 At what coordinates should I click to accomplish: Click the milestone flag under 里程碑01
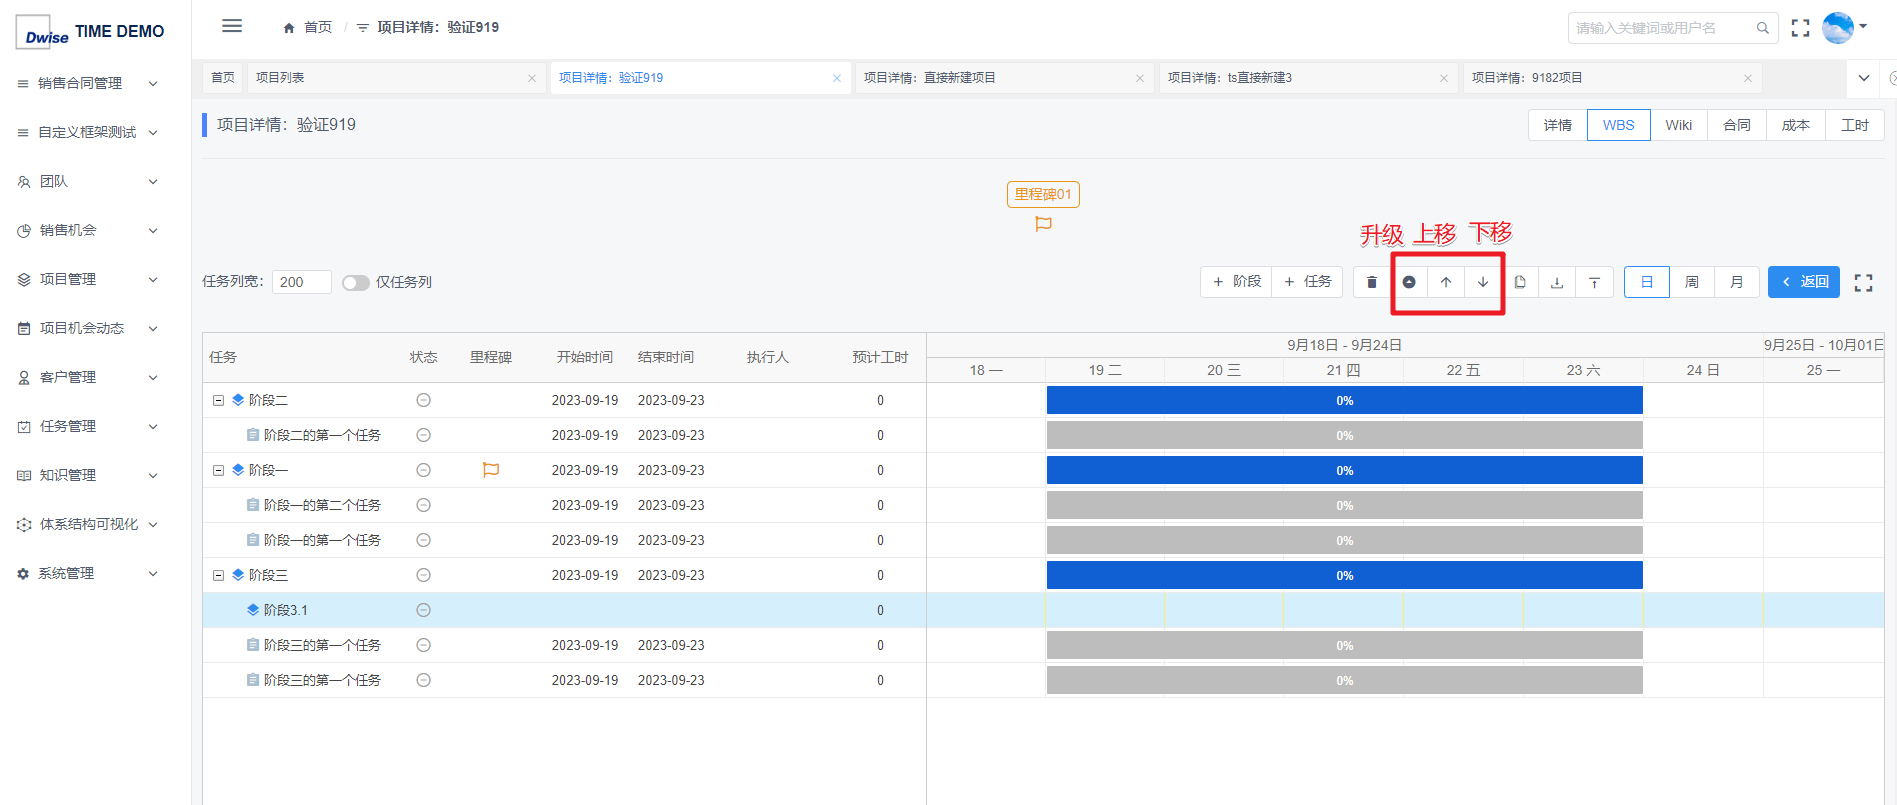1043,224
